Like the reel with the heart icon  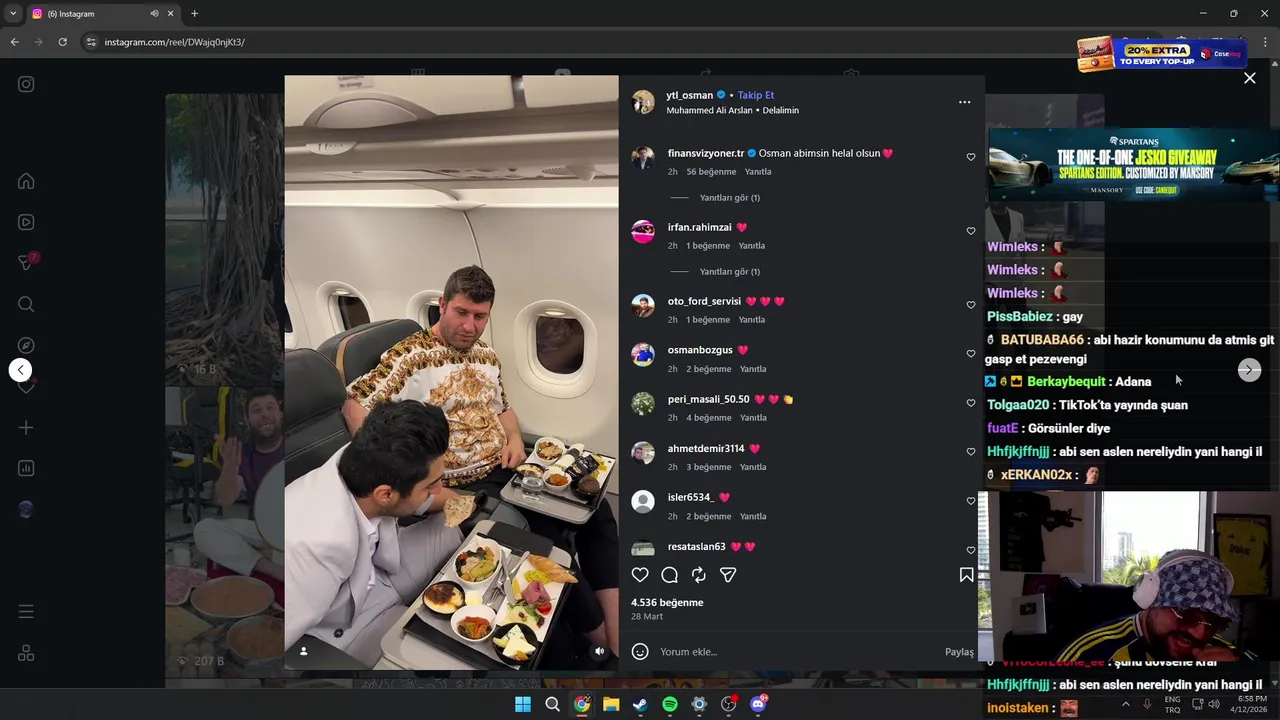coord(640,575)
